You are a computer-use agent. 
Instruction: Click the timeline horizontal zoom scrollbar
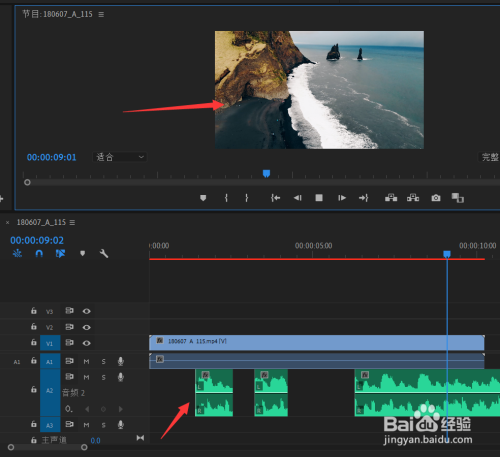click(x=48, y=447)
